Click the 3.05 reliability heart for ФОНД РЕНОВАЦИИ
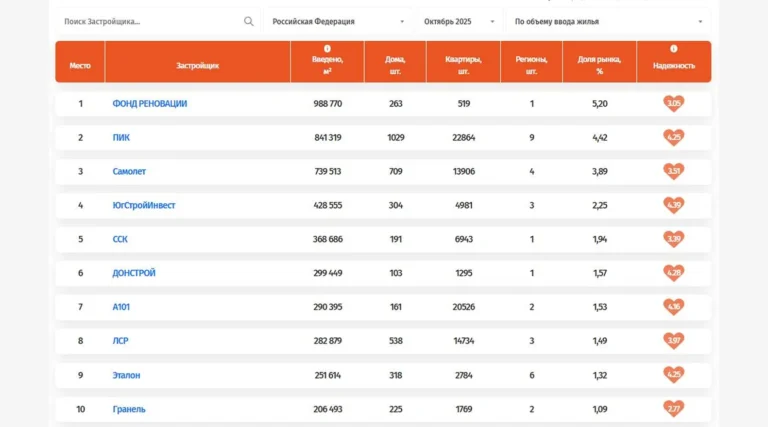Screen dimensions: 768x427 coord(673,103)
